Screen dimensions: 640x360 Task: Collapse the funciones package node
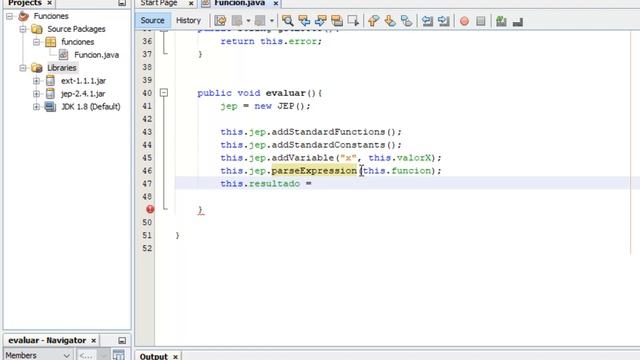pyautogui.click(x=36, y=42)
